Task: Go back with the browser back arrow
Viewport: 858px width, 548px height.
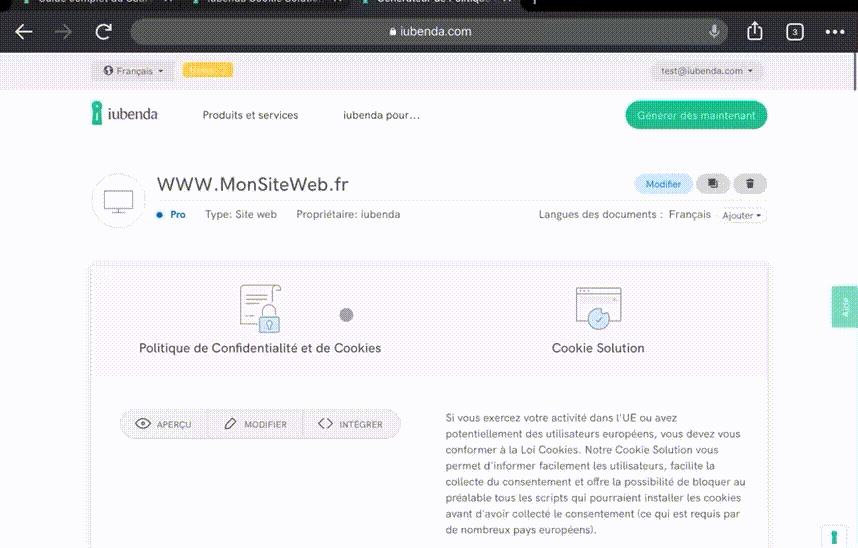Action: (24, 32)
